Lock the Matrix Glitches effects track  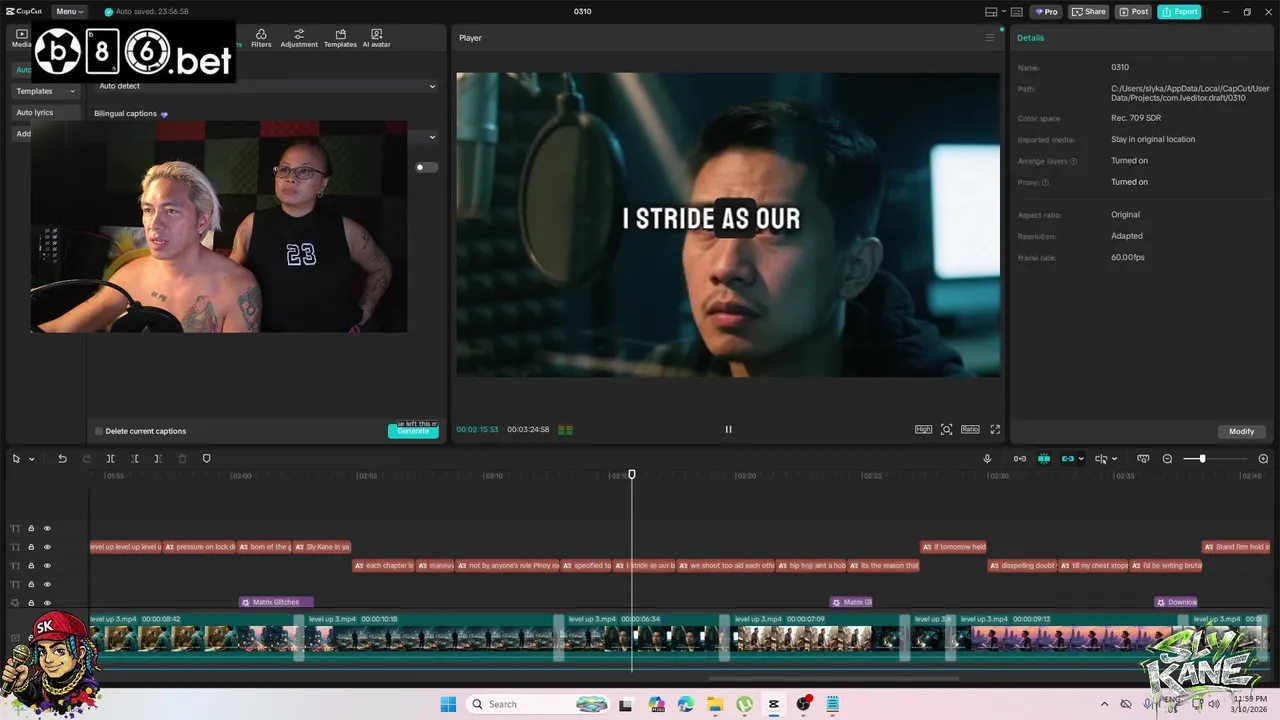point(31,603)
